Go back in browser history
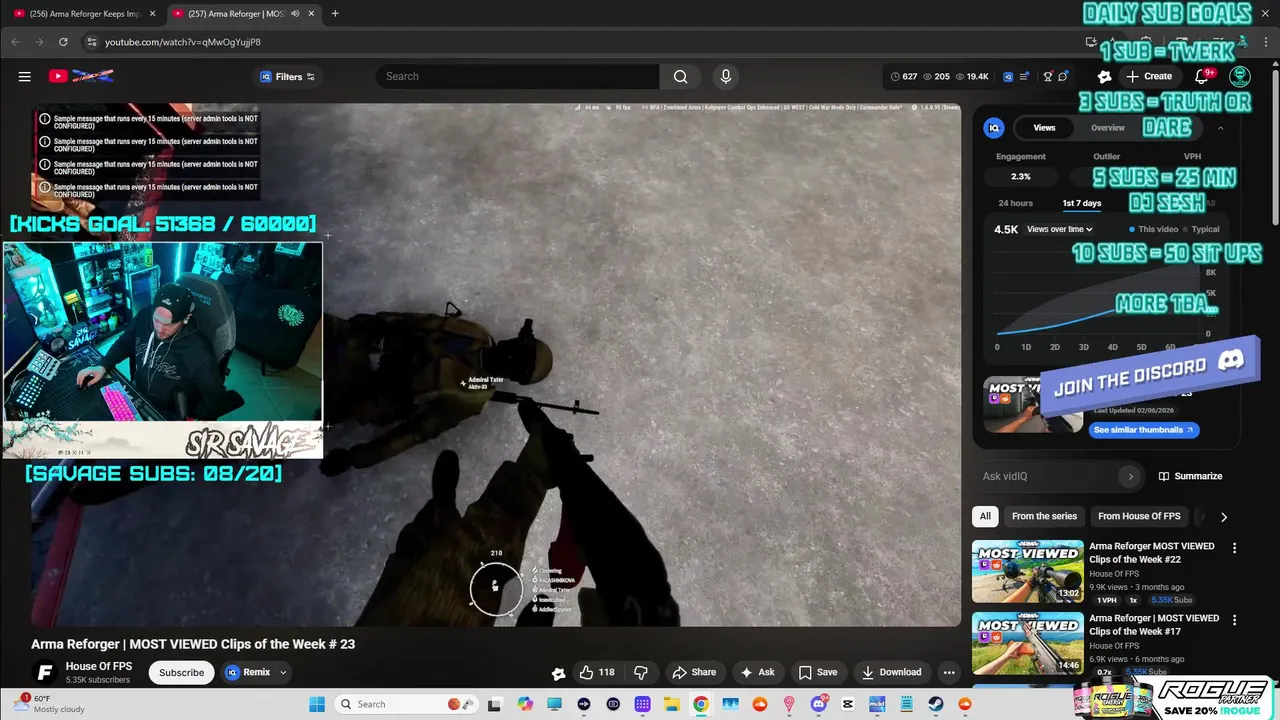The image size is (1280, 720). 15,42
